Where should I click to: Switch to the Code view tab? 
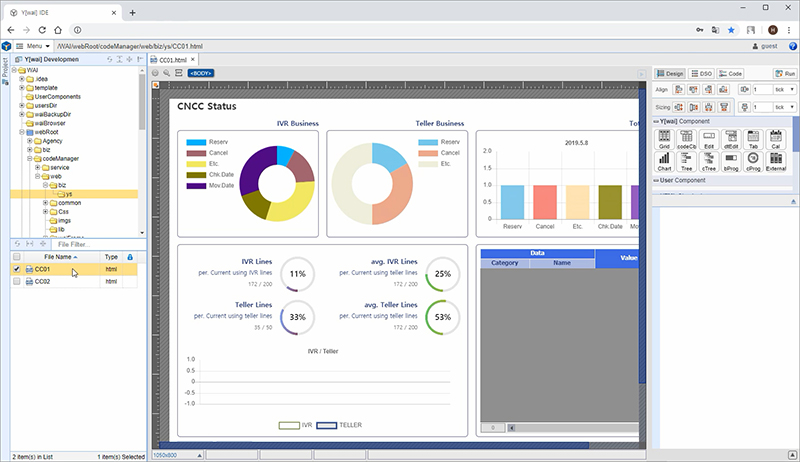tap(730, 74)
